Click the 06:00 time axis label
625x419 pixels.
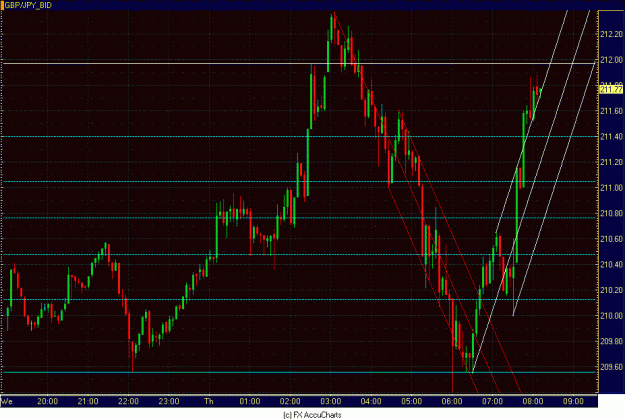(452, 401)
